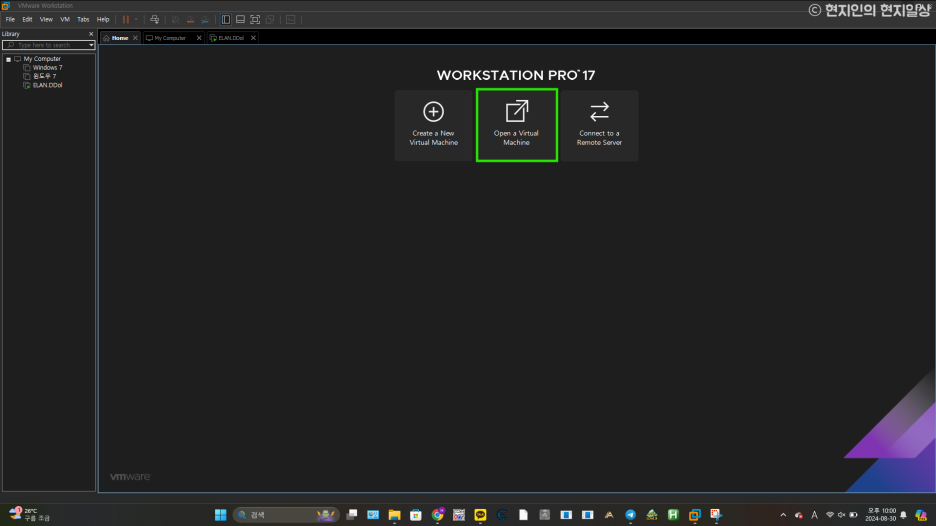Open Task View on the taskbar
This screenshot has width=936, height=526.
(x=352, y=515)
